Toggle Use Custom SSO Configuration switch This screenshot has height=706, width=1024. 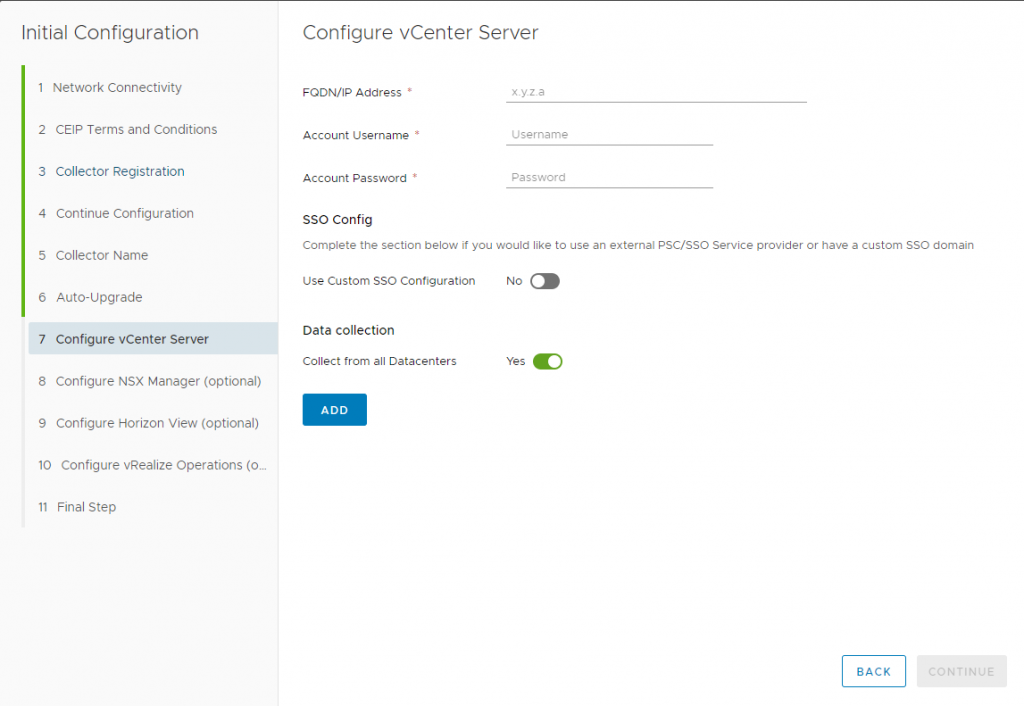[545, 281]
